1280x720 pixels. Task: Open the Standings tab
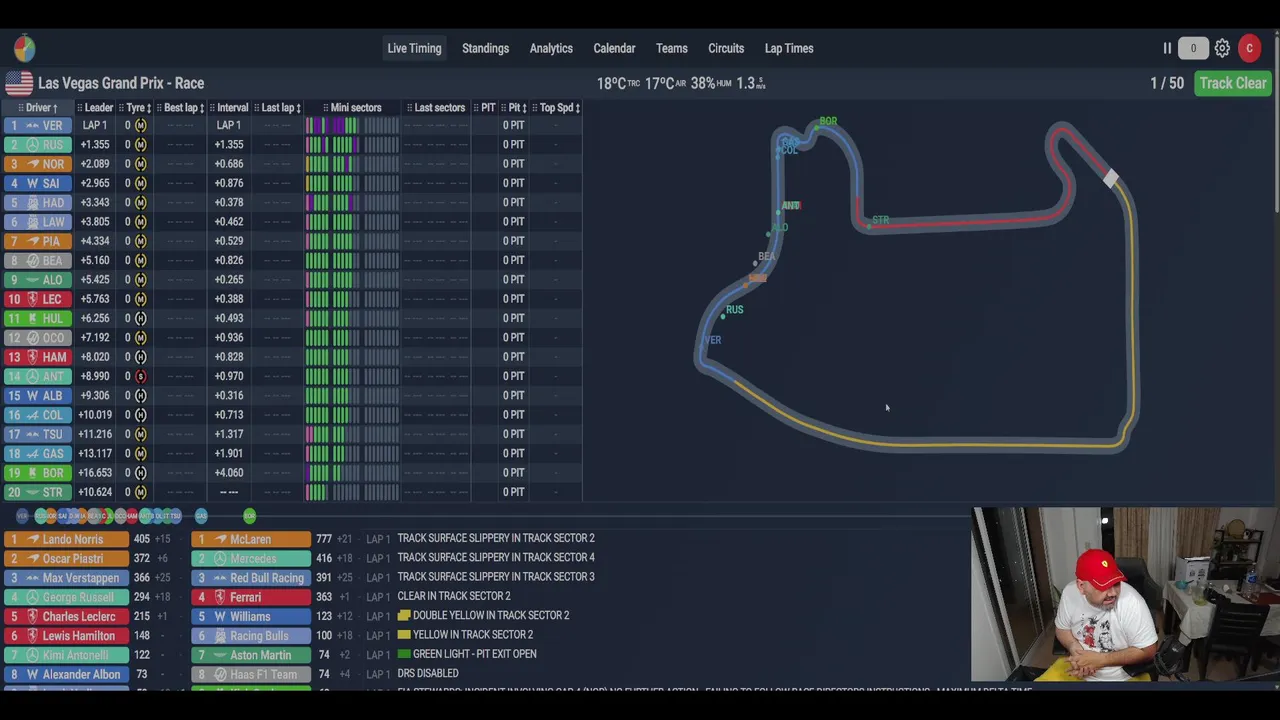[x=485, y=48]
